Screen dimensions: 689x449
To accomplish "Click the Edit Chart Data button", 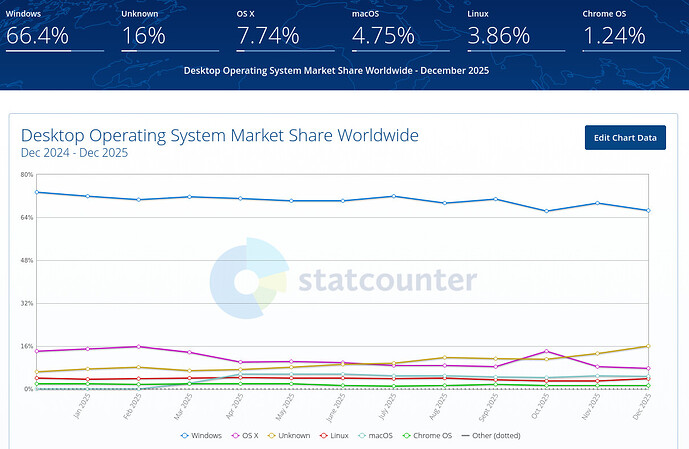I will pos(625,137).
